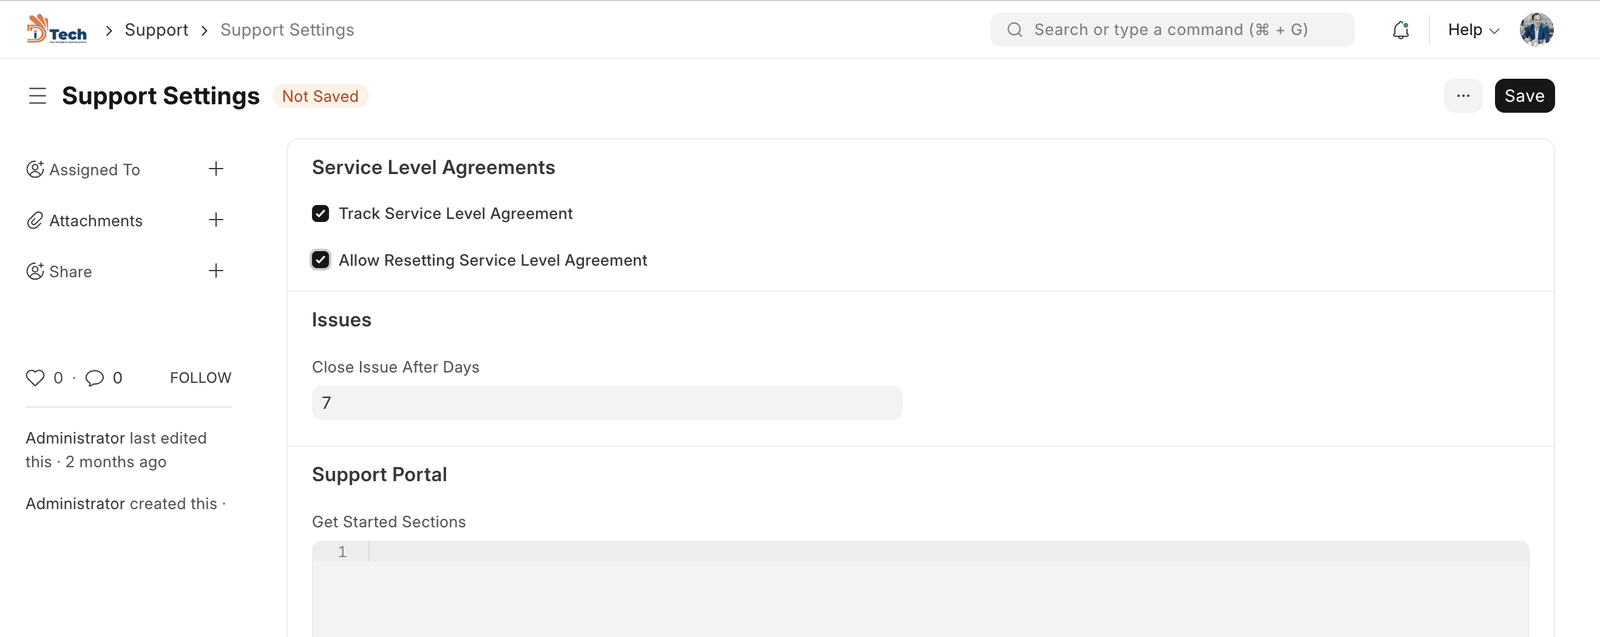Save the Support Settings

click(x=1524, y=96)
